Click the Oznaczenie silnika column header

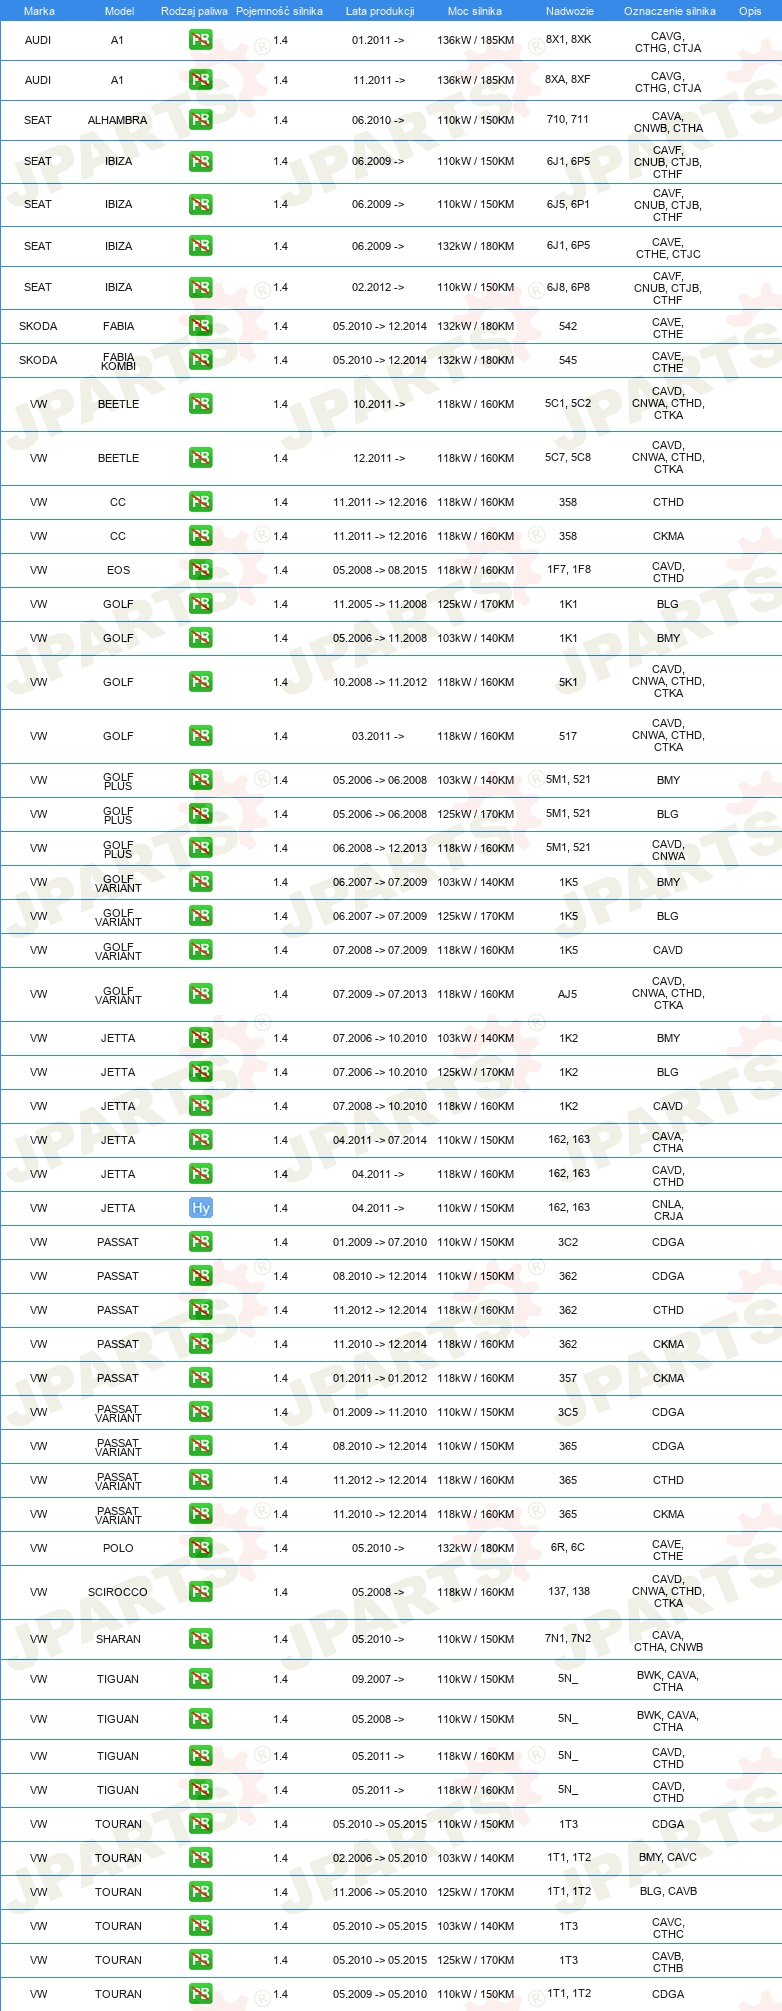point(670,11)
